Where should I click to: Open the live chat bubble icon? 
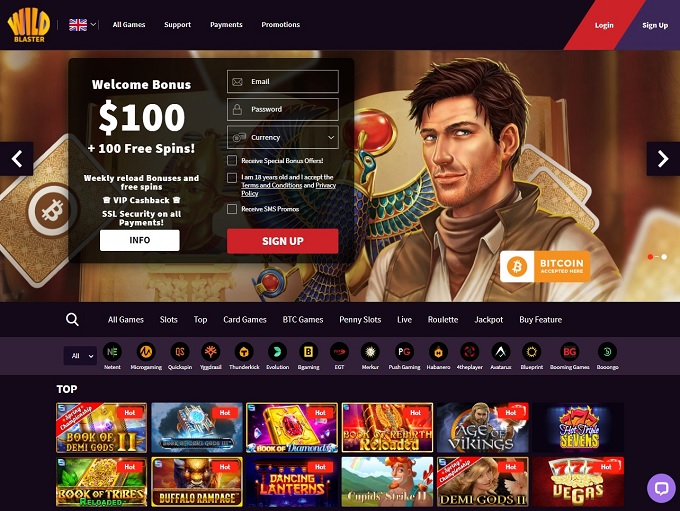[661, 488]
